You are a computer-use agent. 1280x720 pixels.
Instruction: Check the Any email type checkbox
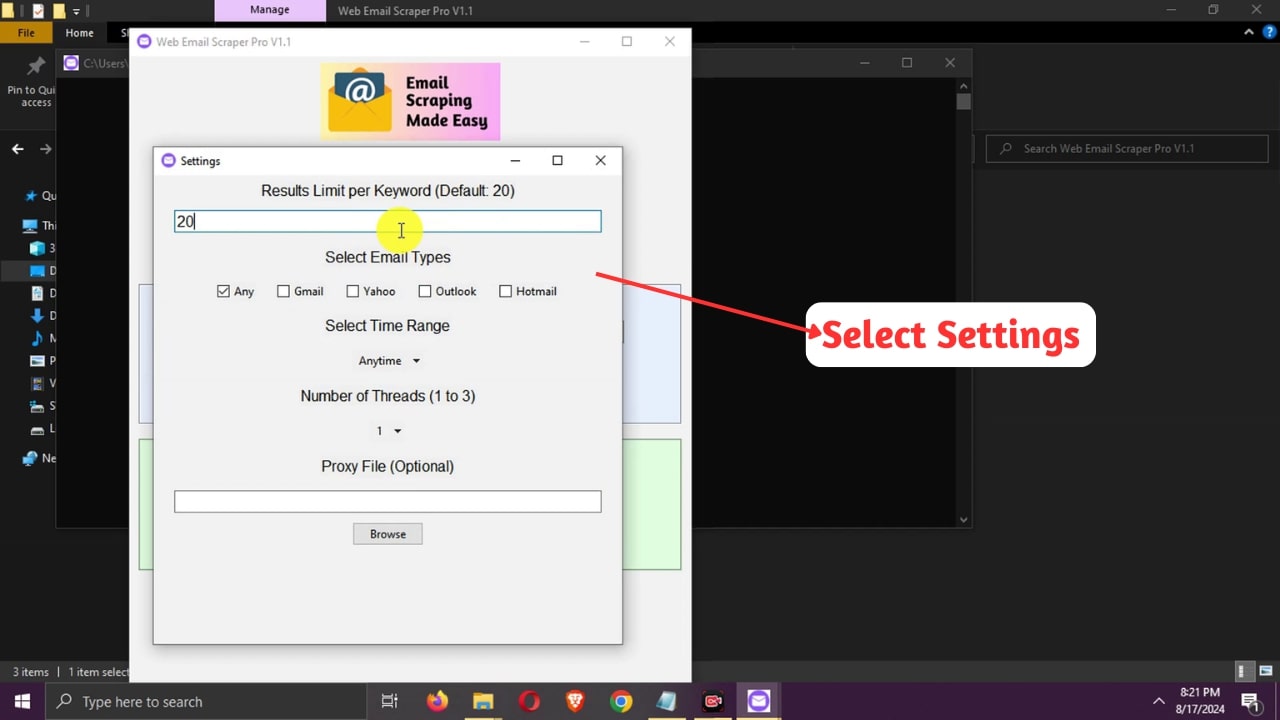point(223,291)
